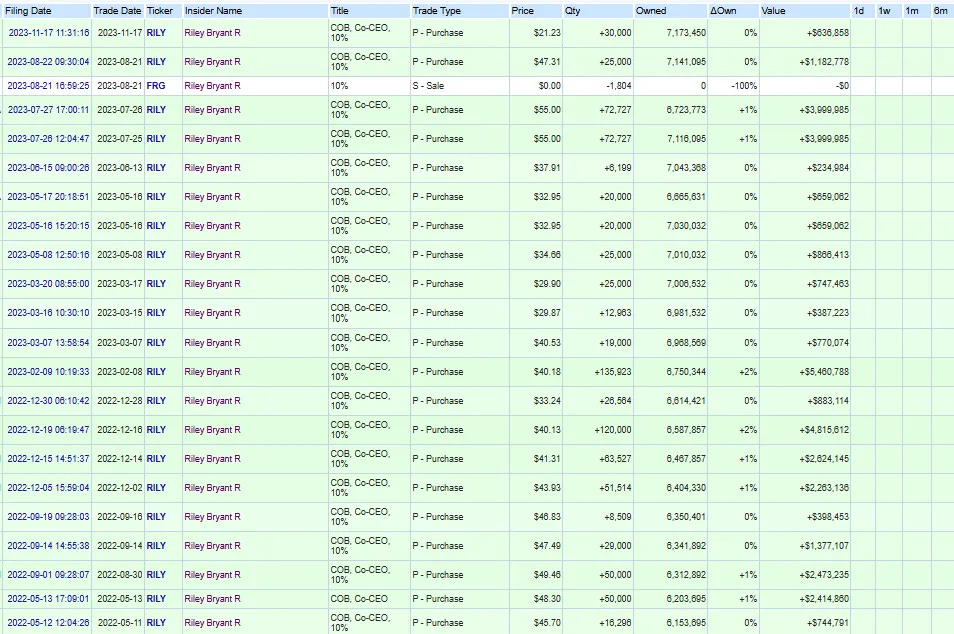
Task: Sort table by Filing Date column header
Action: click(x=28, y=11)
